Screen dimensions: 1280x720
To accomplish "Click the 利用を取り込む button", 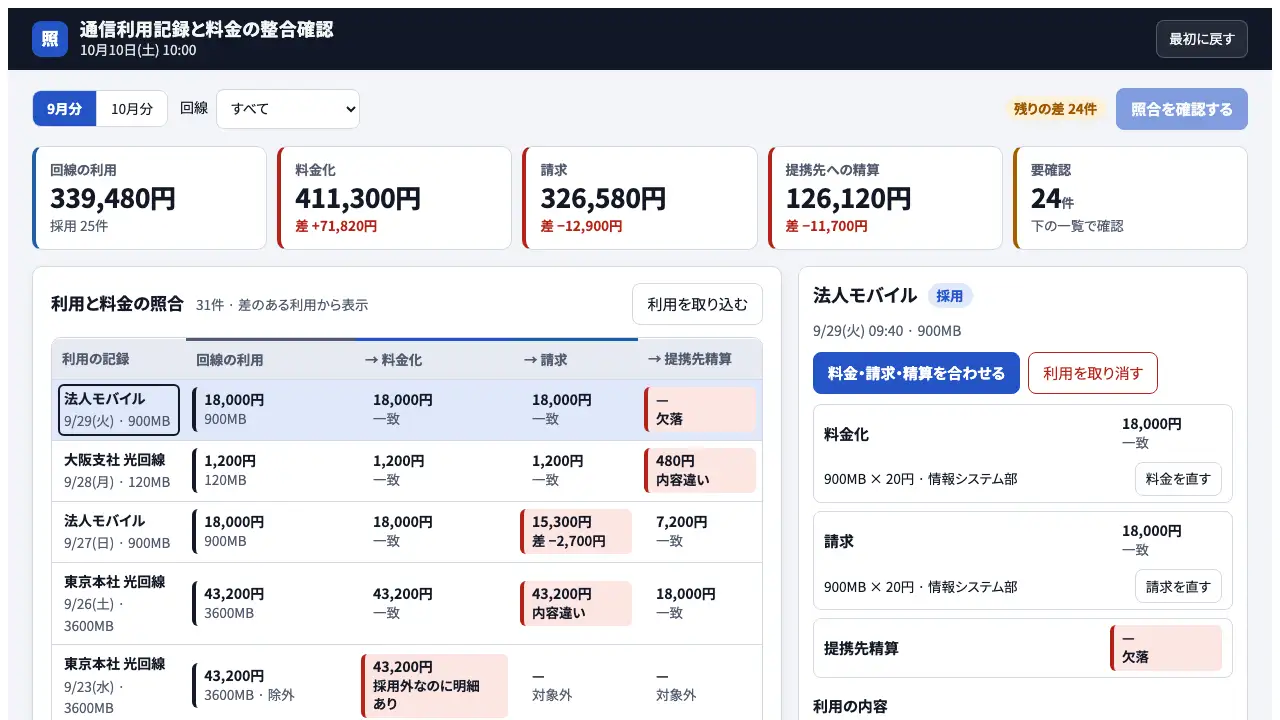I will pos(697,304).
